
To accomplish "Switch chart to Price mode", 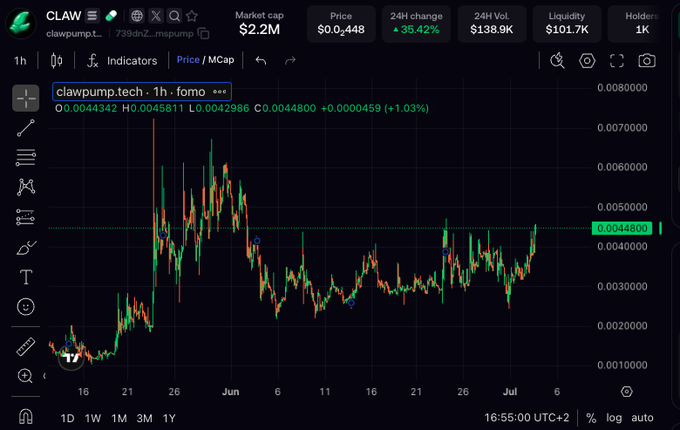I will (188, 60).
